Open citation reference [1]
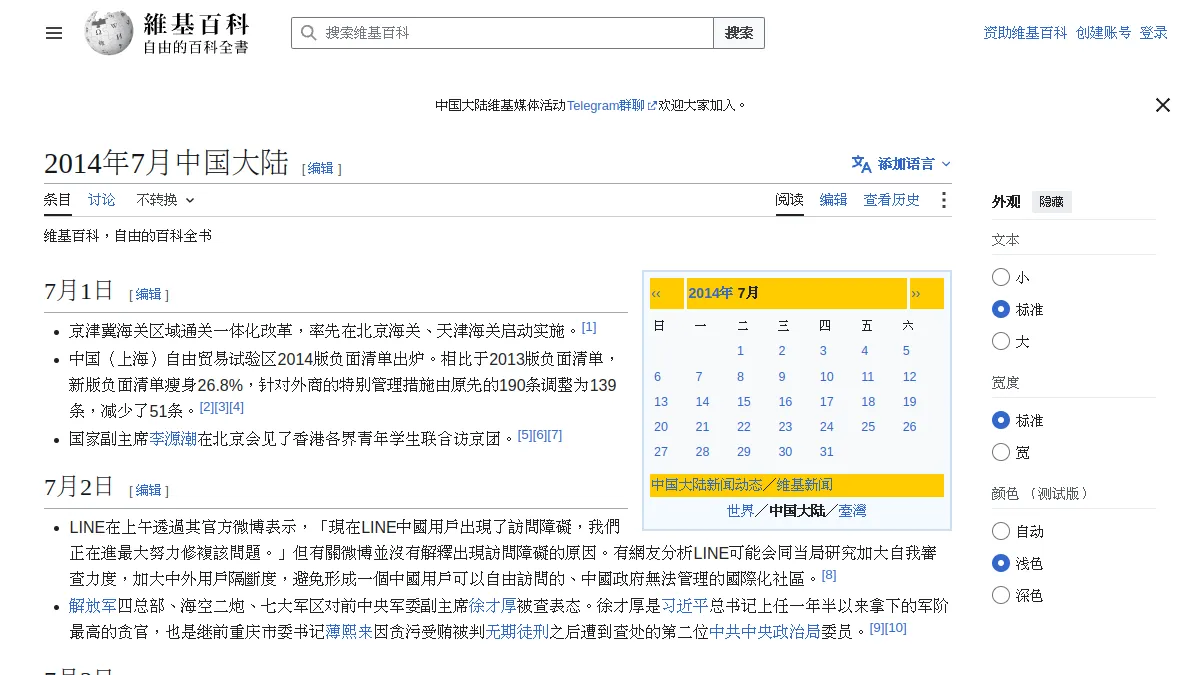 589,327
